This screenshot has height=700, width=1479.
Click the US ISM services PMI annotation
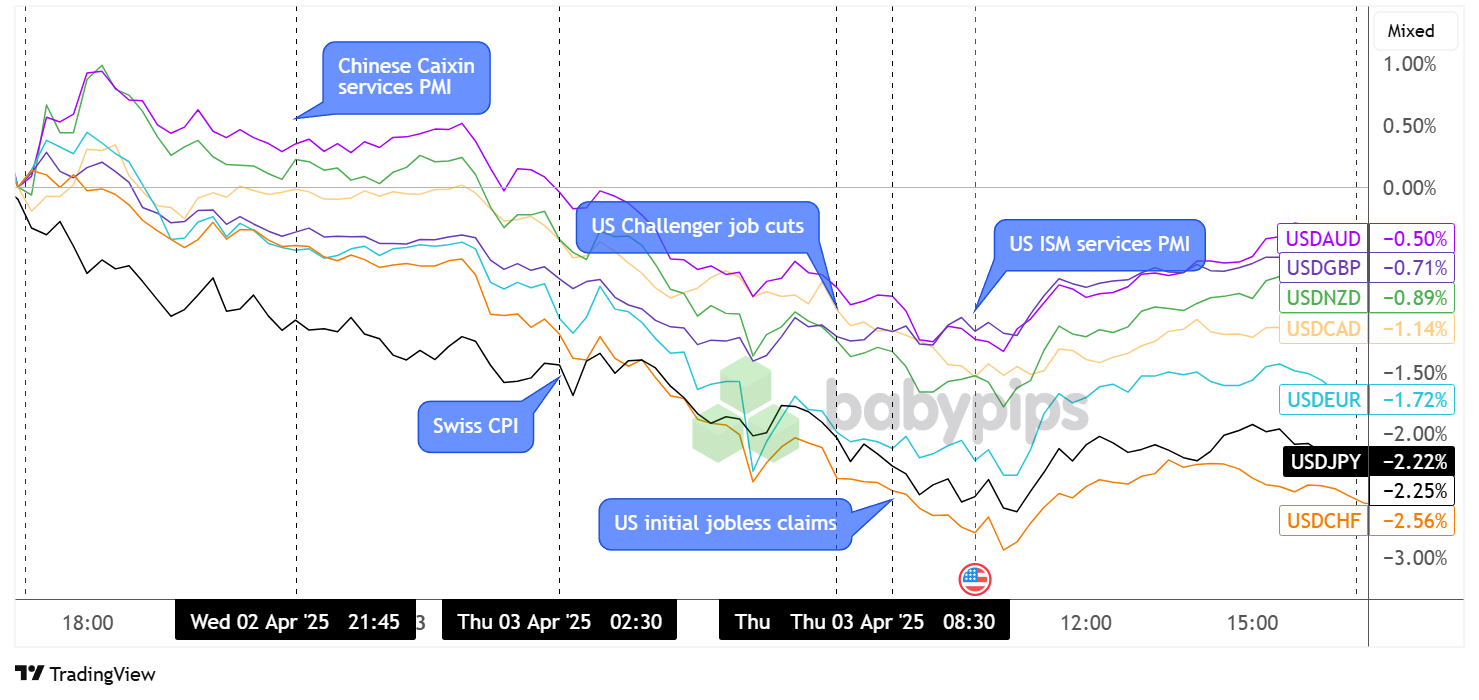tap(1099, 245)
